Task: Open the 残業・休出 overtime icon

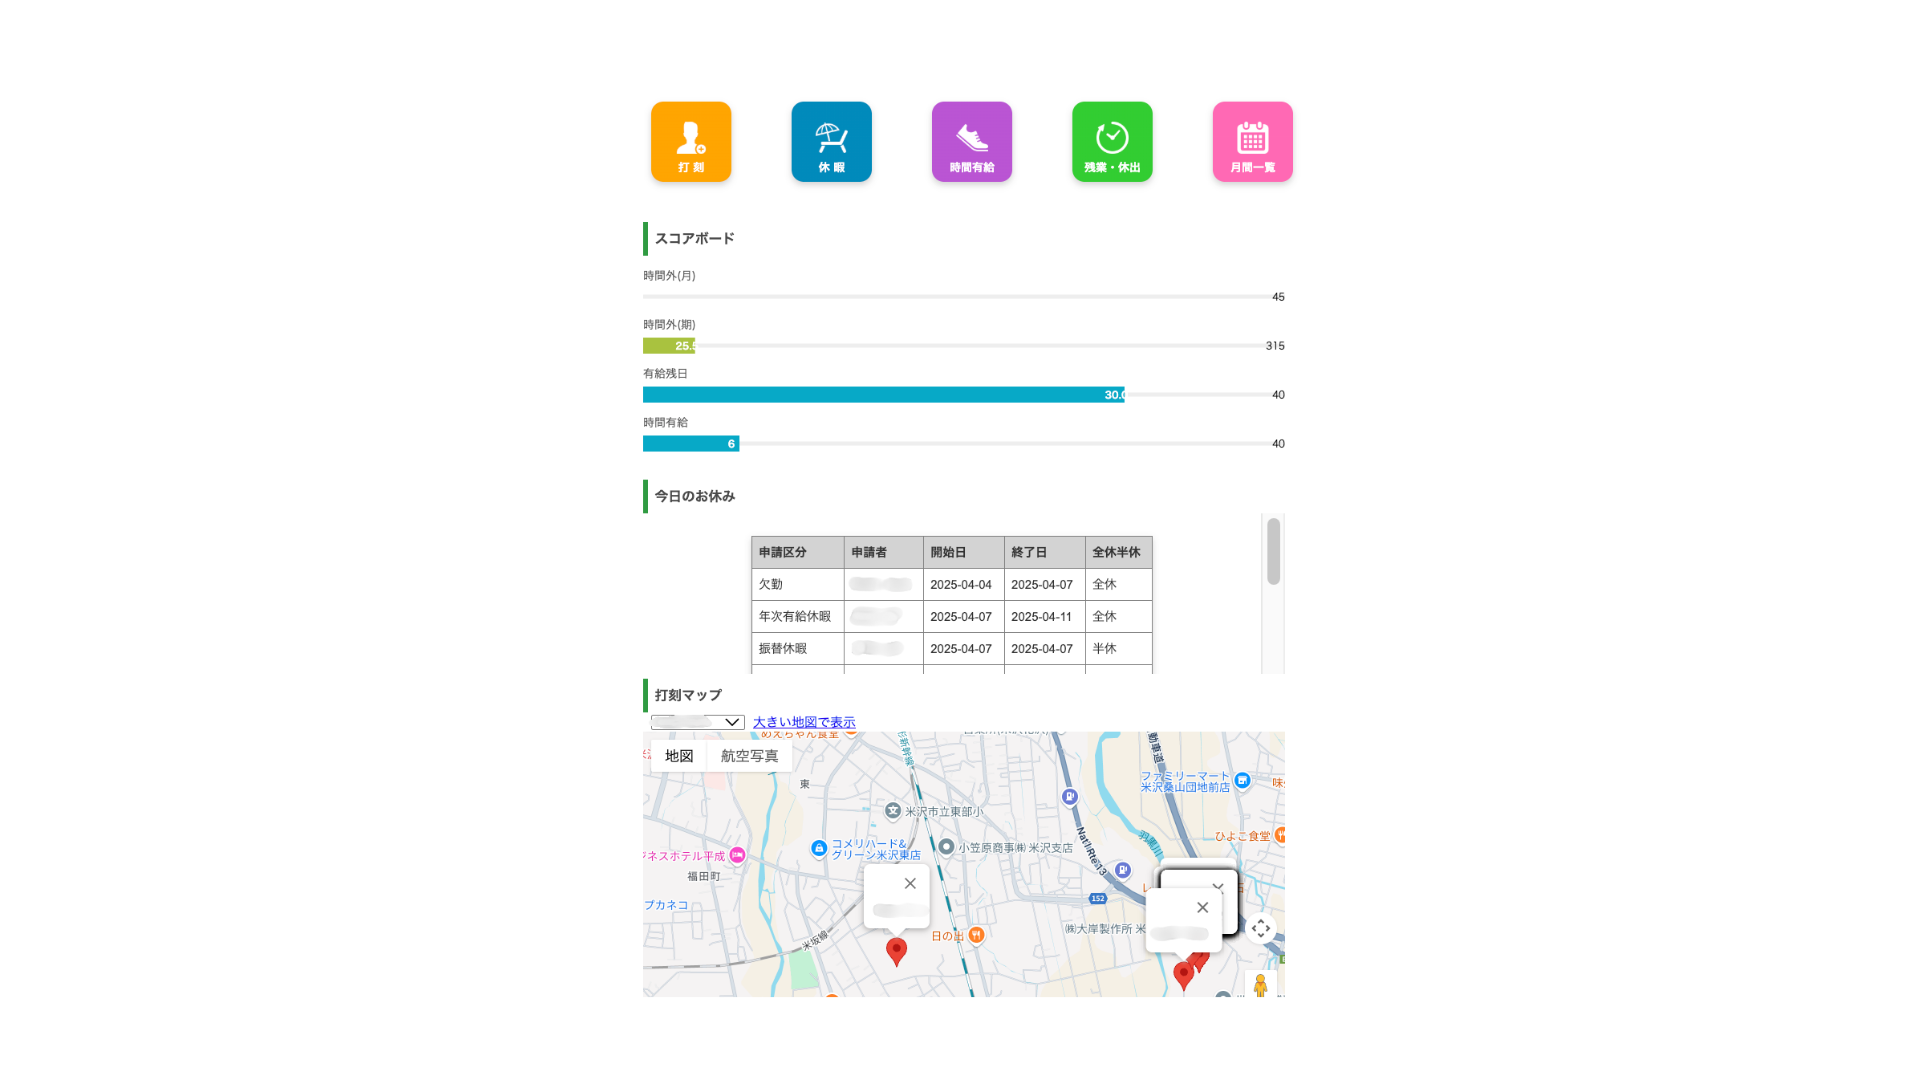Action: (x=1112, y=141)
